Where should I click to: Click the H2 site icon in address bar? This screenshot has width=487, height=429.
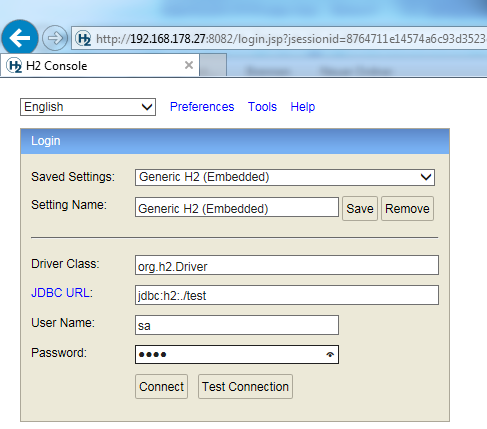coord(83,38)
